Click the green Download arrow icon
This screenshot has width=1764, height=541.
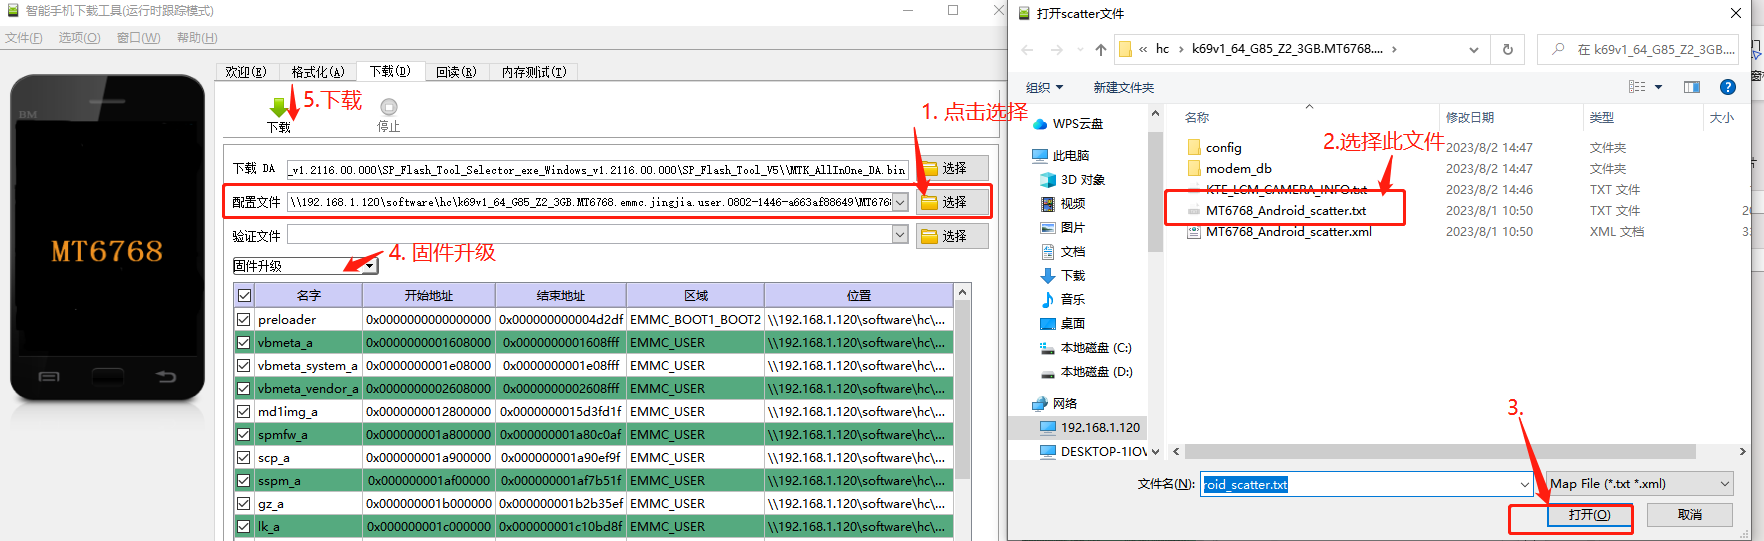pos(279,106)
